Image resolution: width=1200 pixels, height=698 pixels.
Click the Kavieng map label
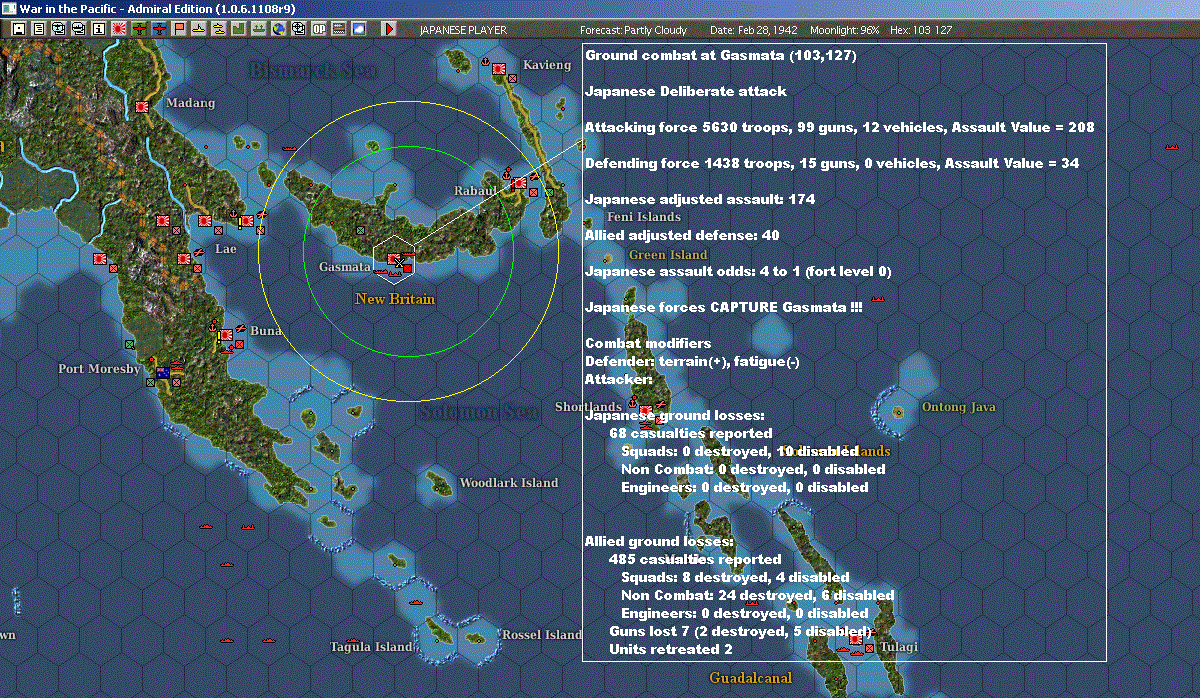click(x=548, y=65)
